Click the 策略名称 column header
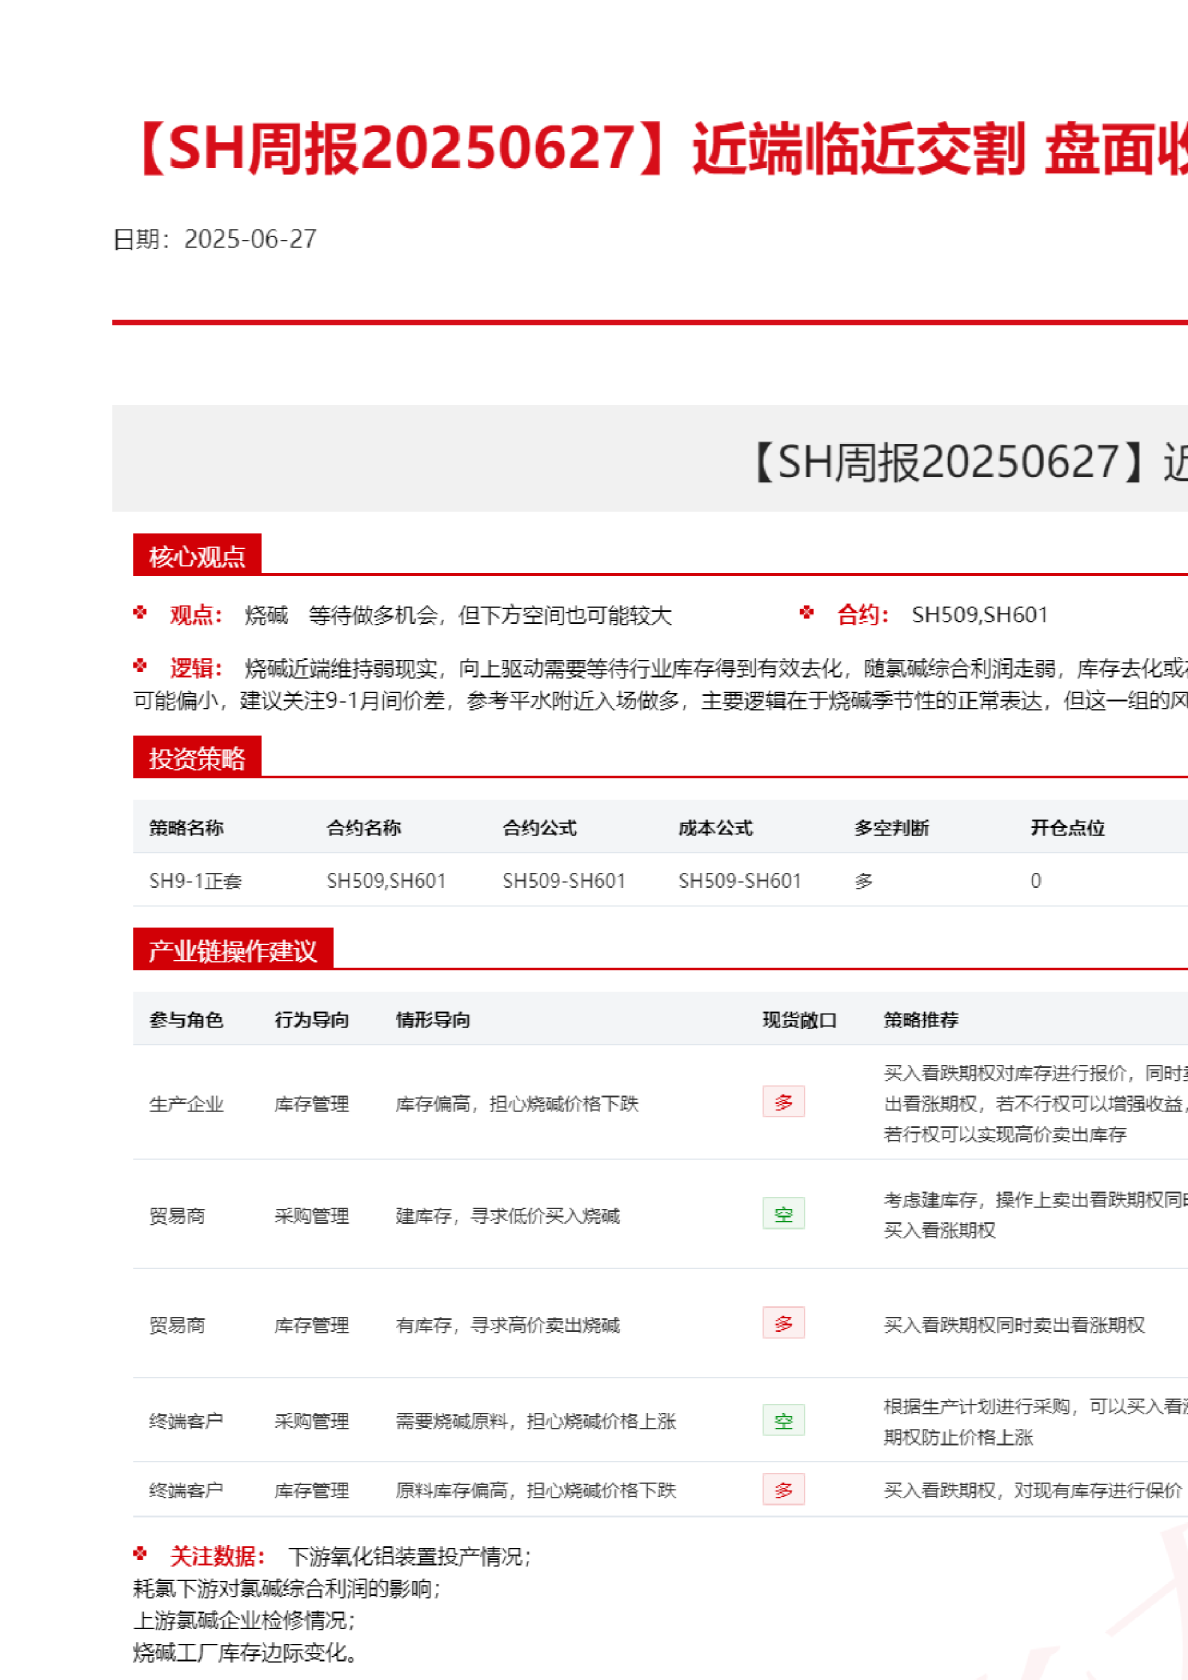 [186, 828]
